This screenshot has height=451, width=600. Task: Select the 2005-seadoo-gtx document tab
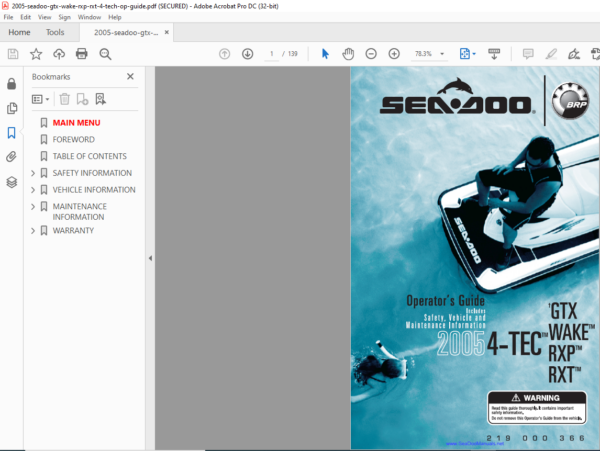pos(126,33)
